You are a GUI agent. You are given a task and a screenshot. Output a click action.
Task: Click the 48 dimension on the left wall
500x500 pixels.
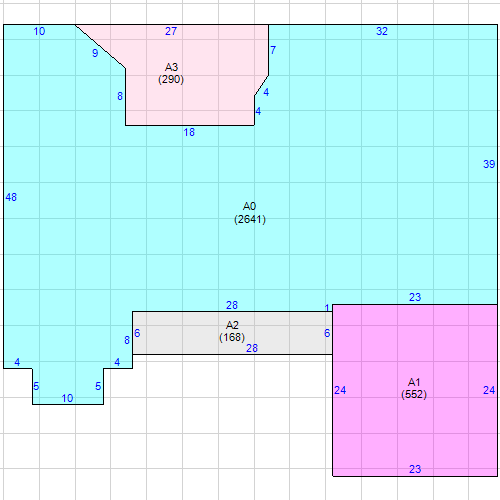tap(11, 197)
